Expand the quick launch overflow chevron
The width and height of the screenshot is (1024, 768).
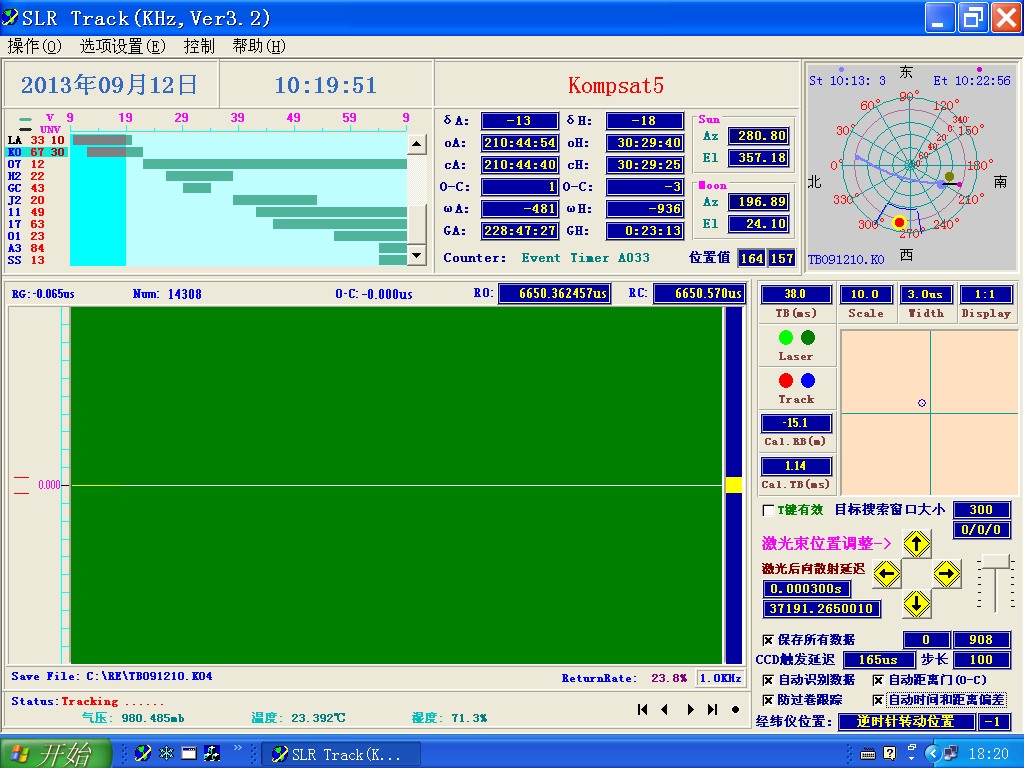(x=238, y=748)
